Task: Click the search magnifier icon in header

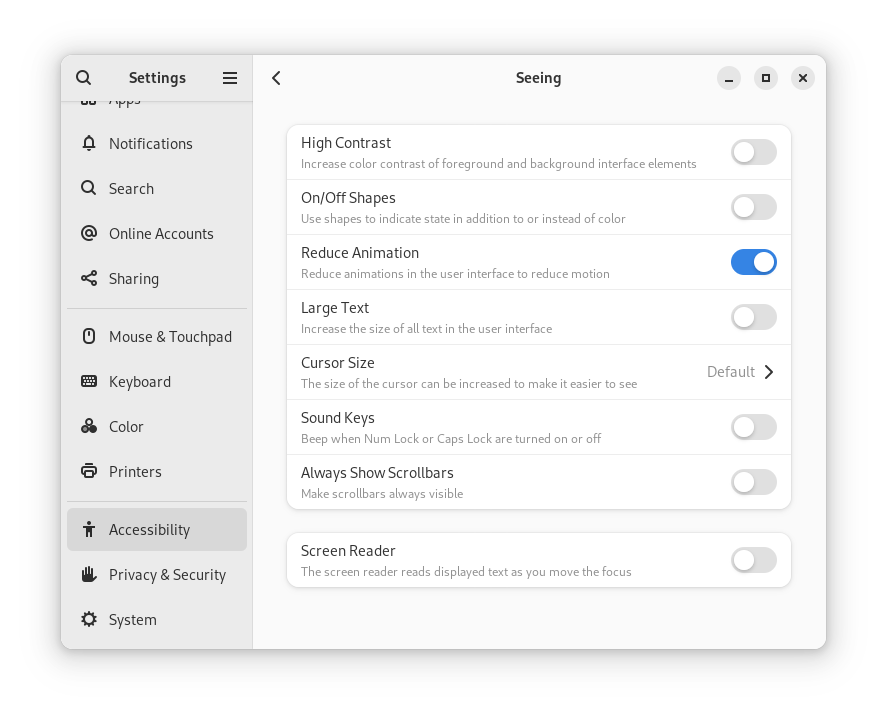Action: pyautogui.click(x=84, y=78)
